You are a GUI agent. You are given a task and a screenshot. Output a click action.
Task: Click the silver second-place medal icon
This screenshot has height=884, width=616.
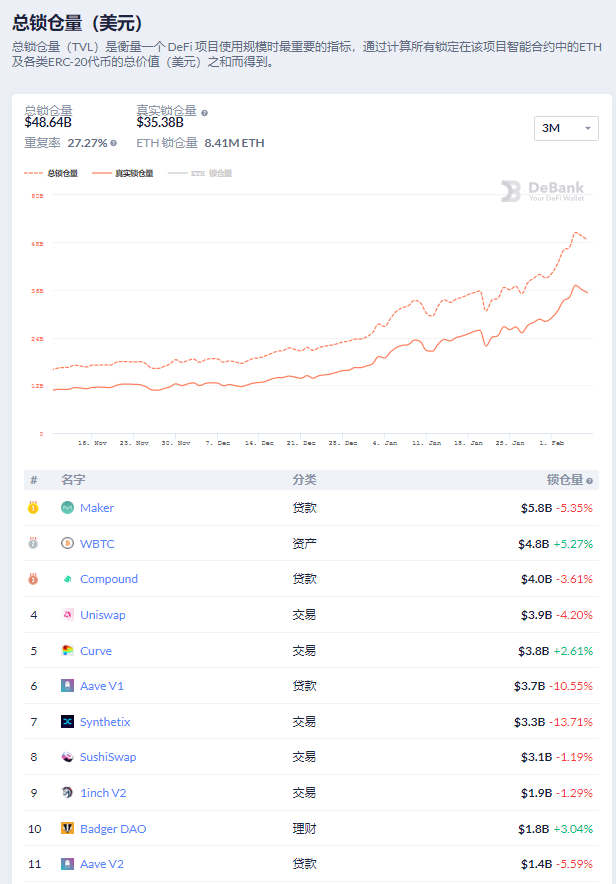[x=33, y=543]
